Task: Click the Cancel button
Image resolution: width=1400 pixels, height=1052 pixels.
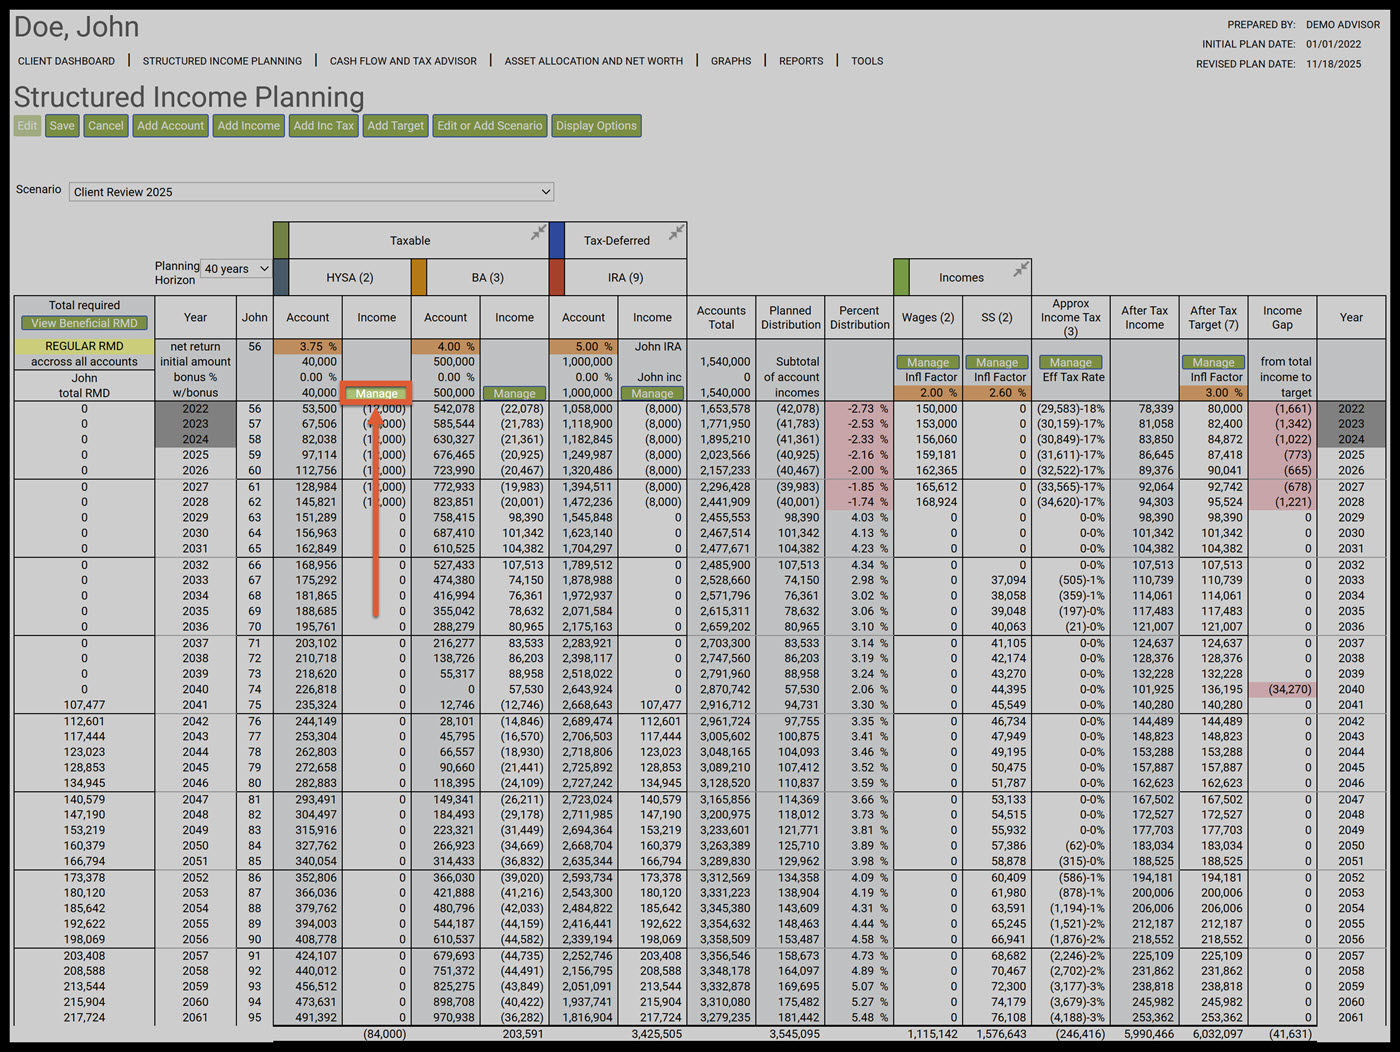Action: click(106, 126)
